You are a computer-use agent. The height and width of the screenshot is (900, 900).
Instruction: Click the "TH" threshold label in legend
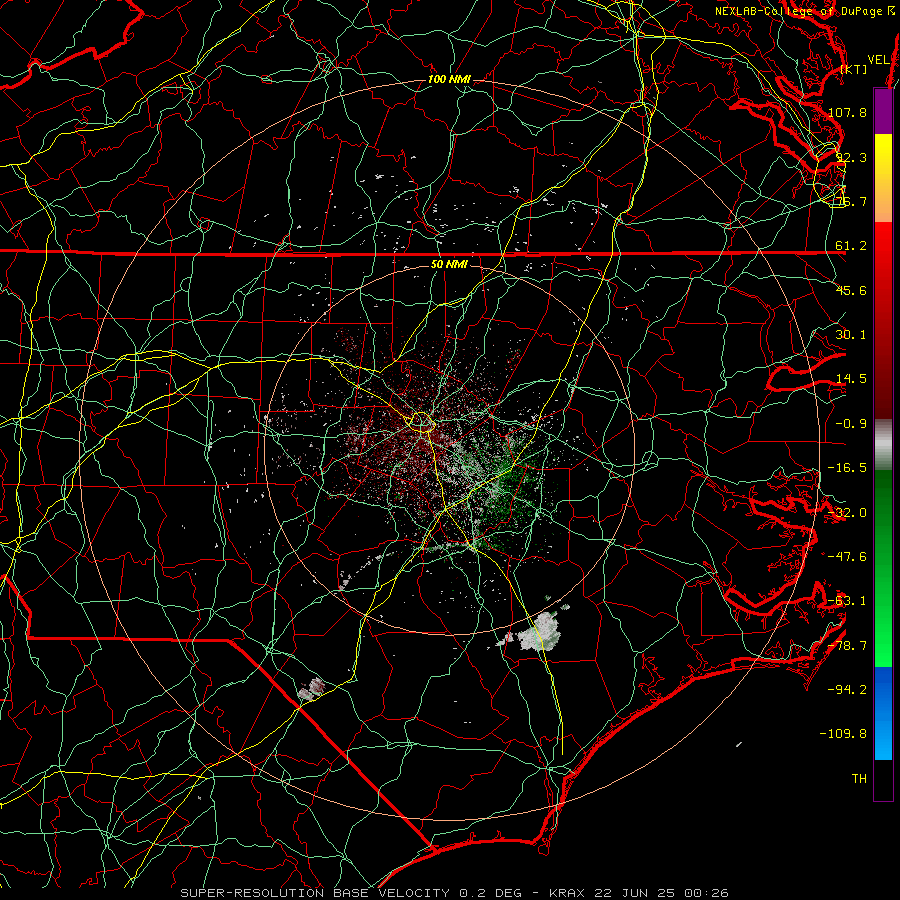click(859, 779)
